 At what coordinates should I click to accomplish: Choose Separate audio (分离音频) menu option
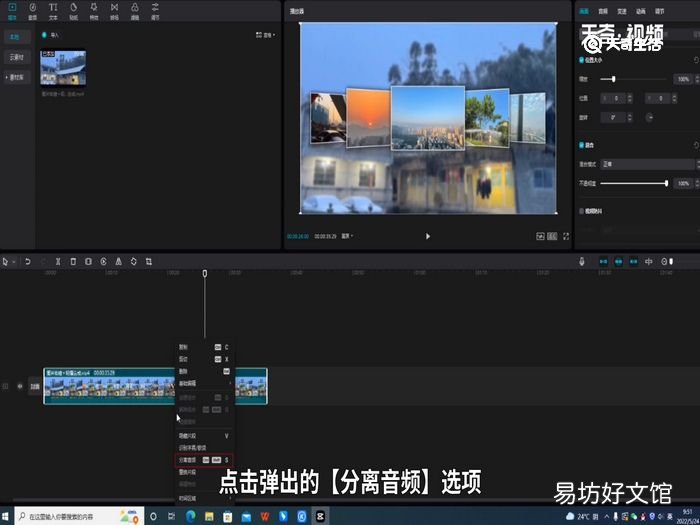[x=204, y=460]
